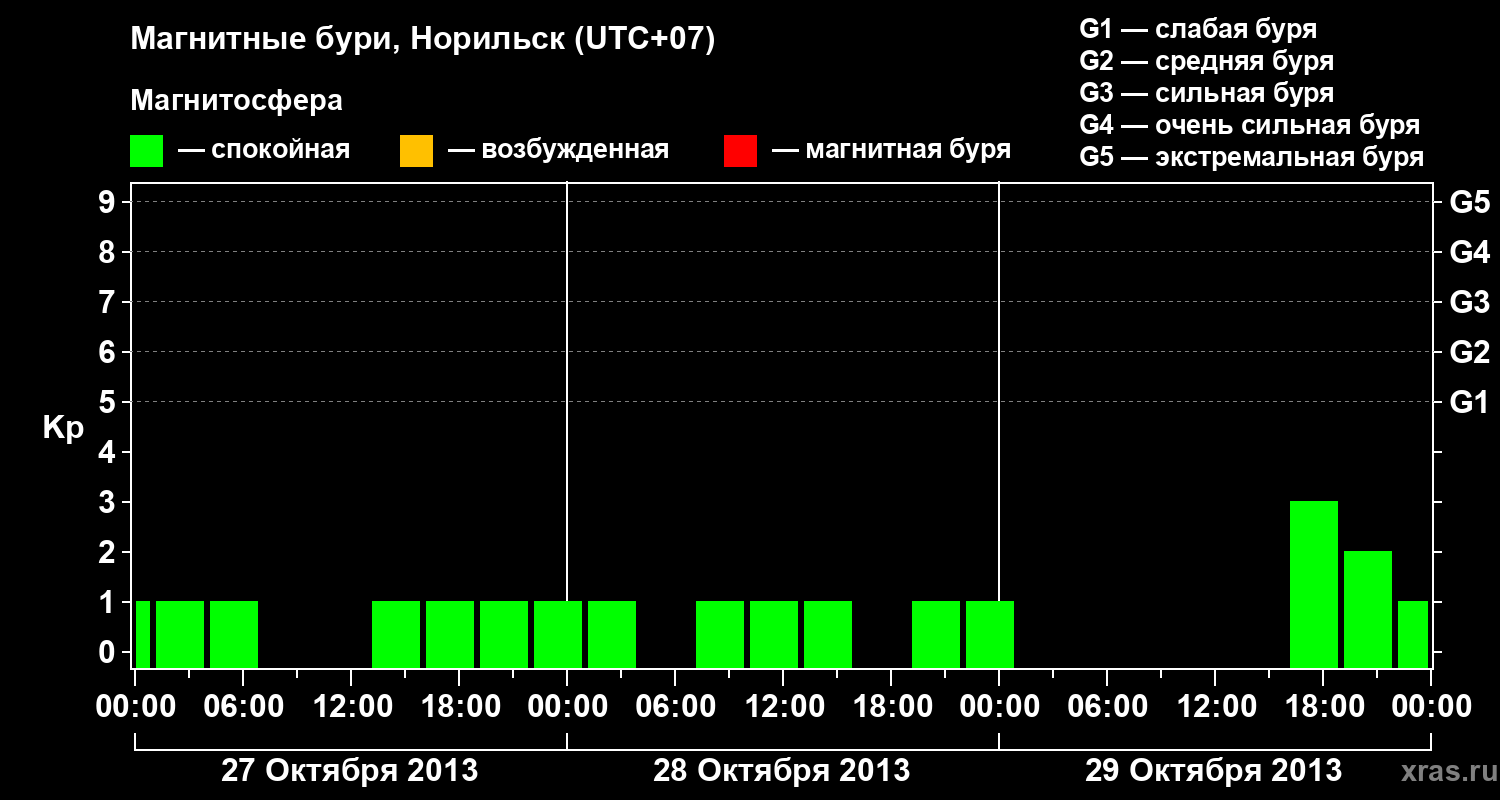Click the bar crossing midnight between 28 and 29 October
The width and height of the screenshot is (1500, 800).
tap(990, 634)
